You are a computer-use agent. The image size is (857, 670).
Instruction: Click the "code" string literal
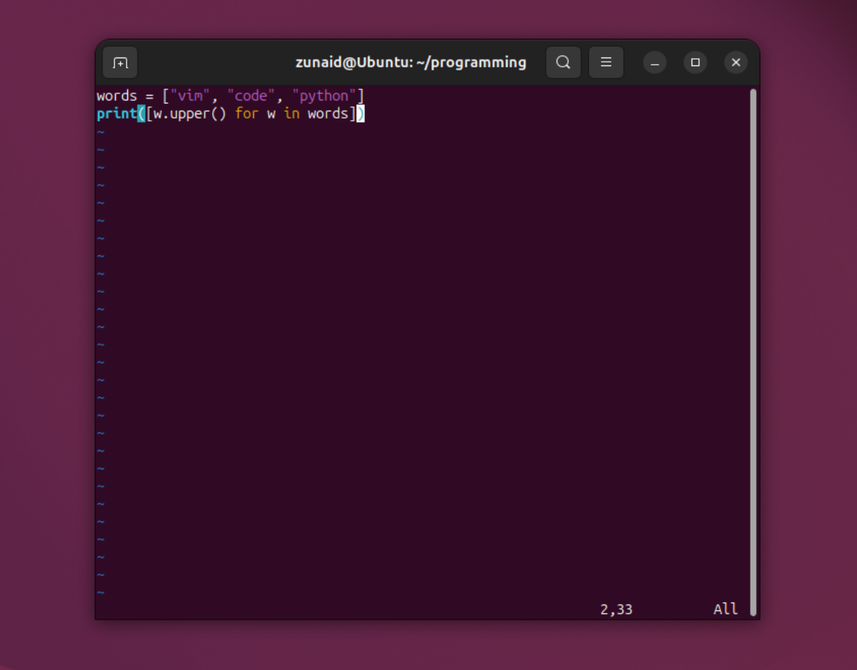tap(251, 96)
